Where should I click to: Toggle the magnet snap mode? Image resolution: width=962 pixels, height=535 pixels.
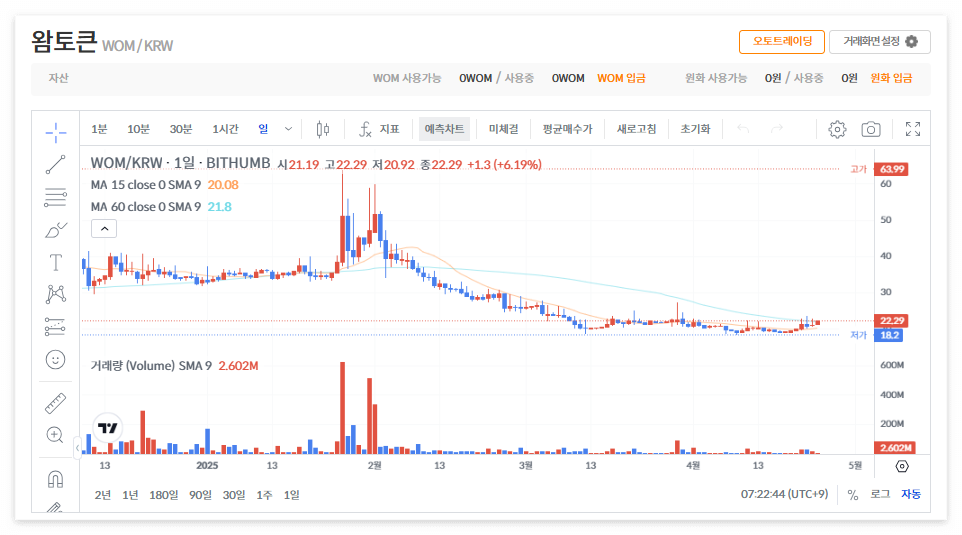55,479
